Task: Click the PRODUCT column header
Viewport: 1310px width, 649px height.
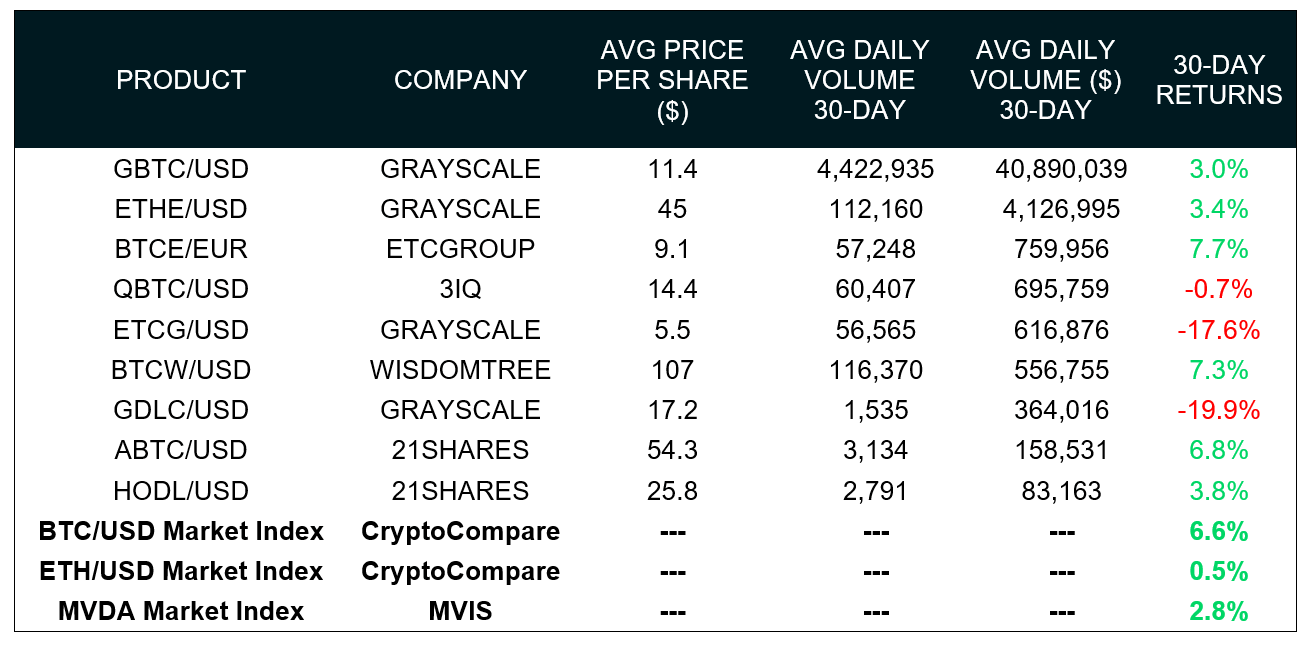Action: tap(181, 80)
